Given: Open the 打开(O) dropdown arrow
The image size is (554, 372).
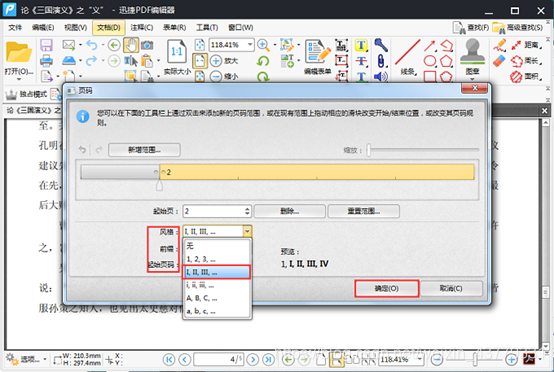Looking at the screenshot, I should 18,79.
